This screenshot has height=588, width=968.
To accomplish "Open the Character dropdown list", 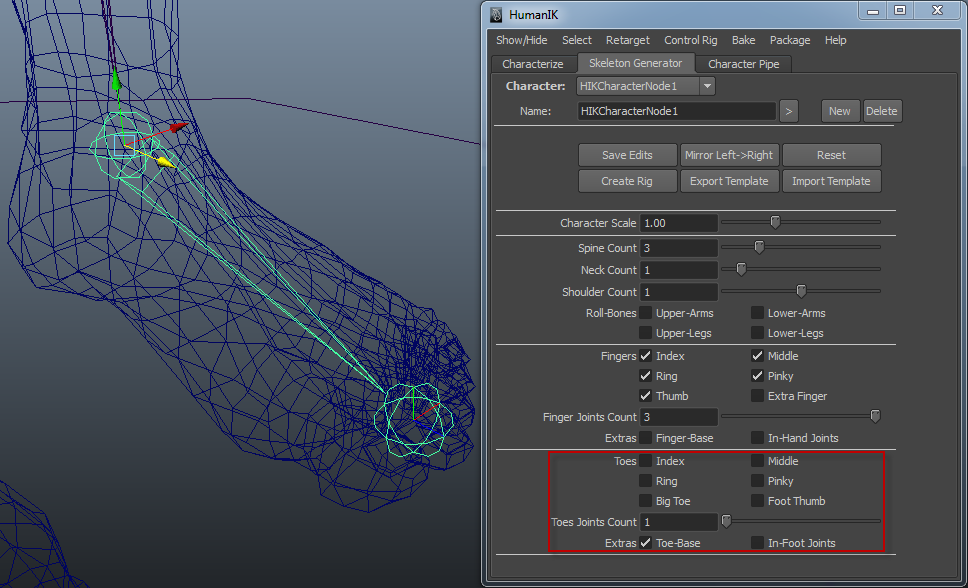I will (x=707, y=86).
